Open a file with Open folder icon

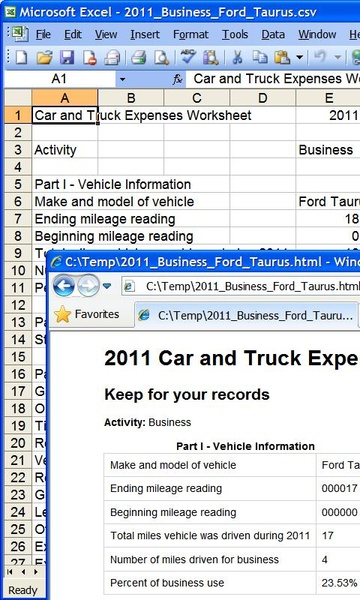click(x=44, y=57)
